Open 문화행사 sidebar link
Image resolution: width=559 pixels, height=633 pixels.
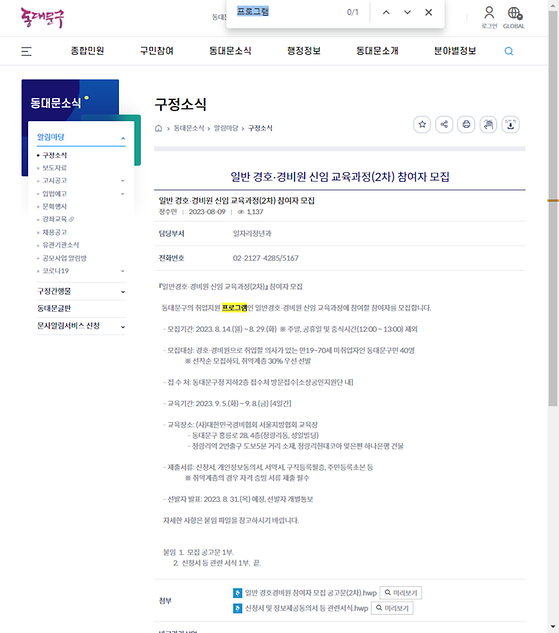click(x=54, y=206)
